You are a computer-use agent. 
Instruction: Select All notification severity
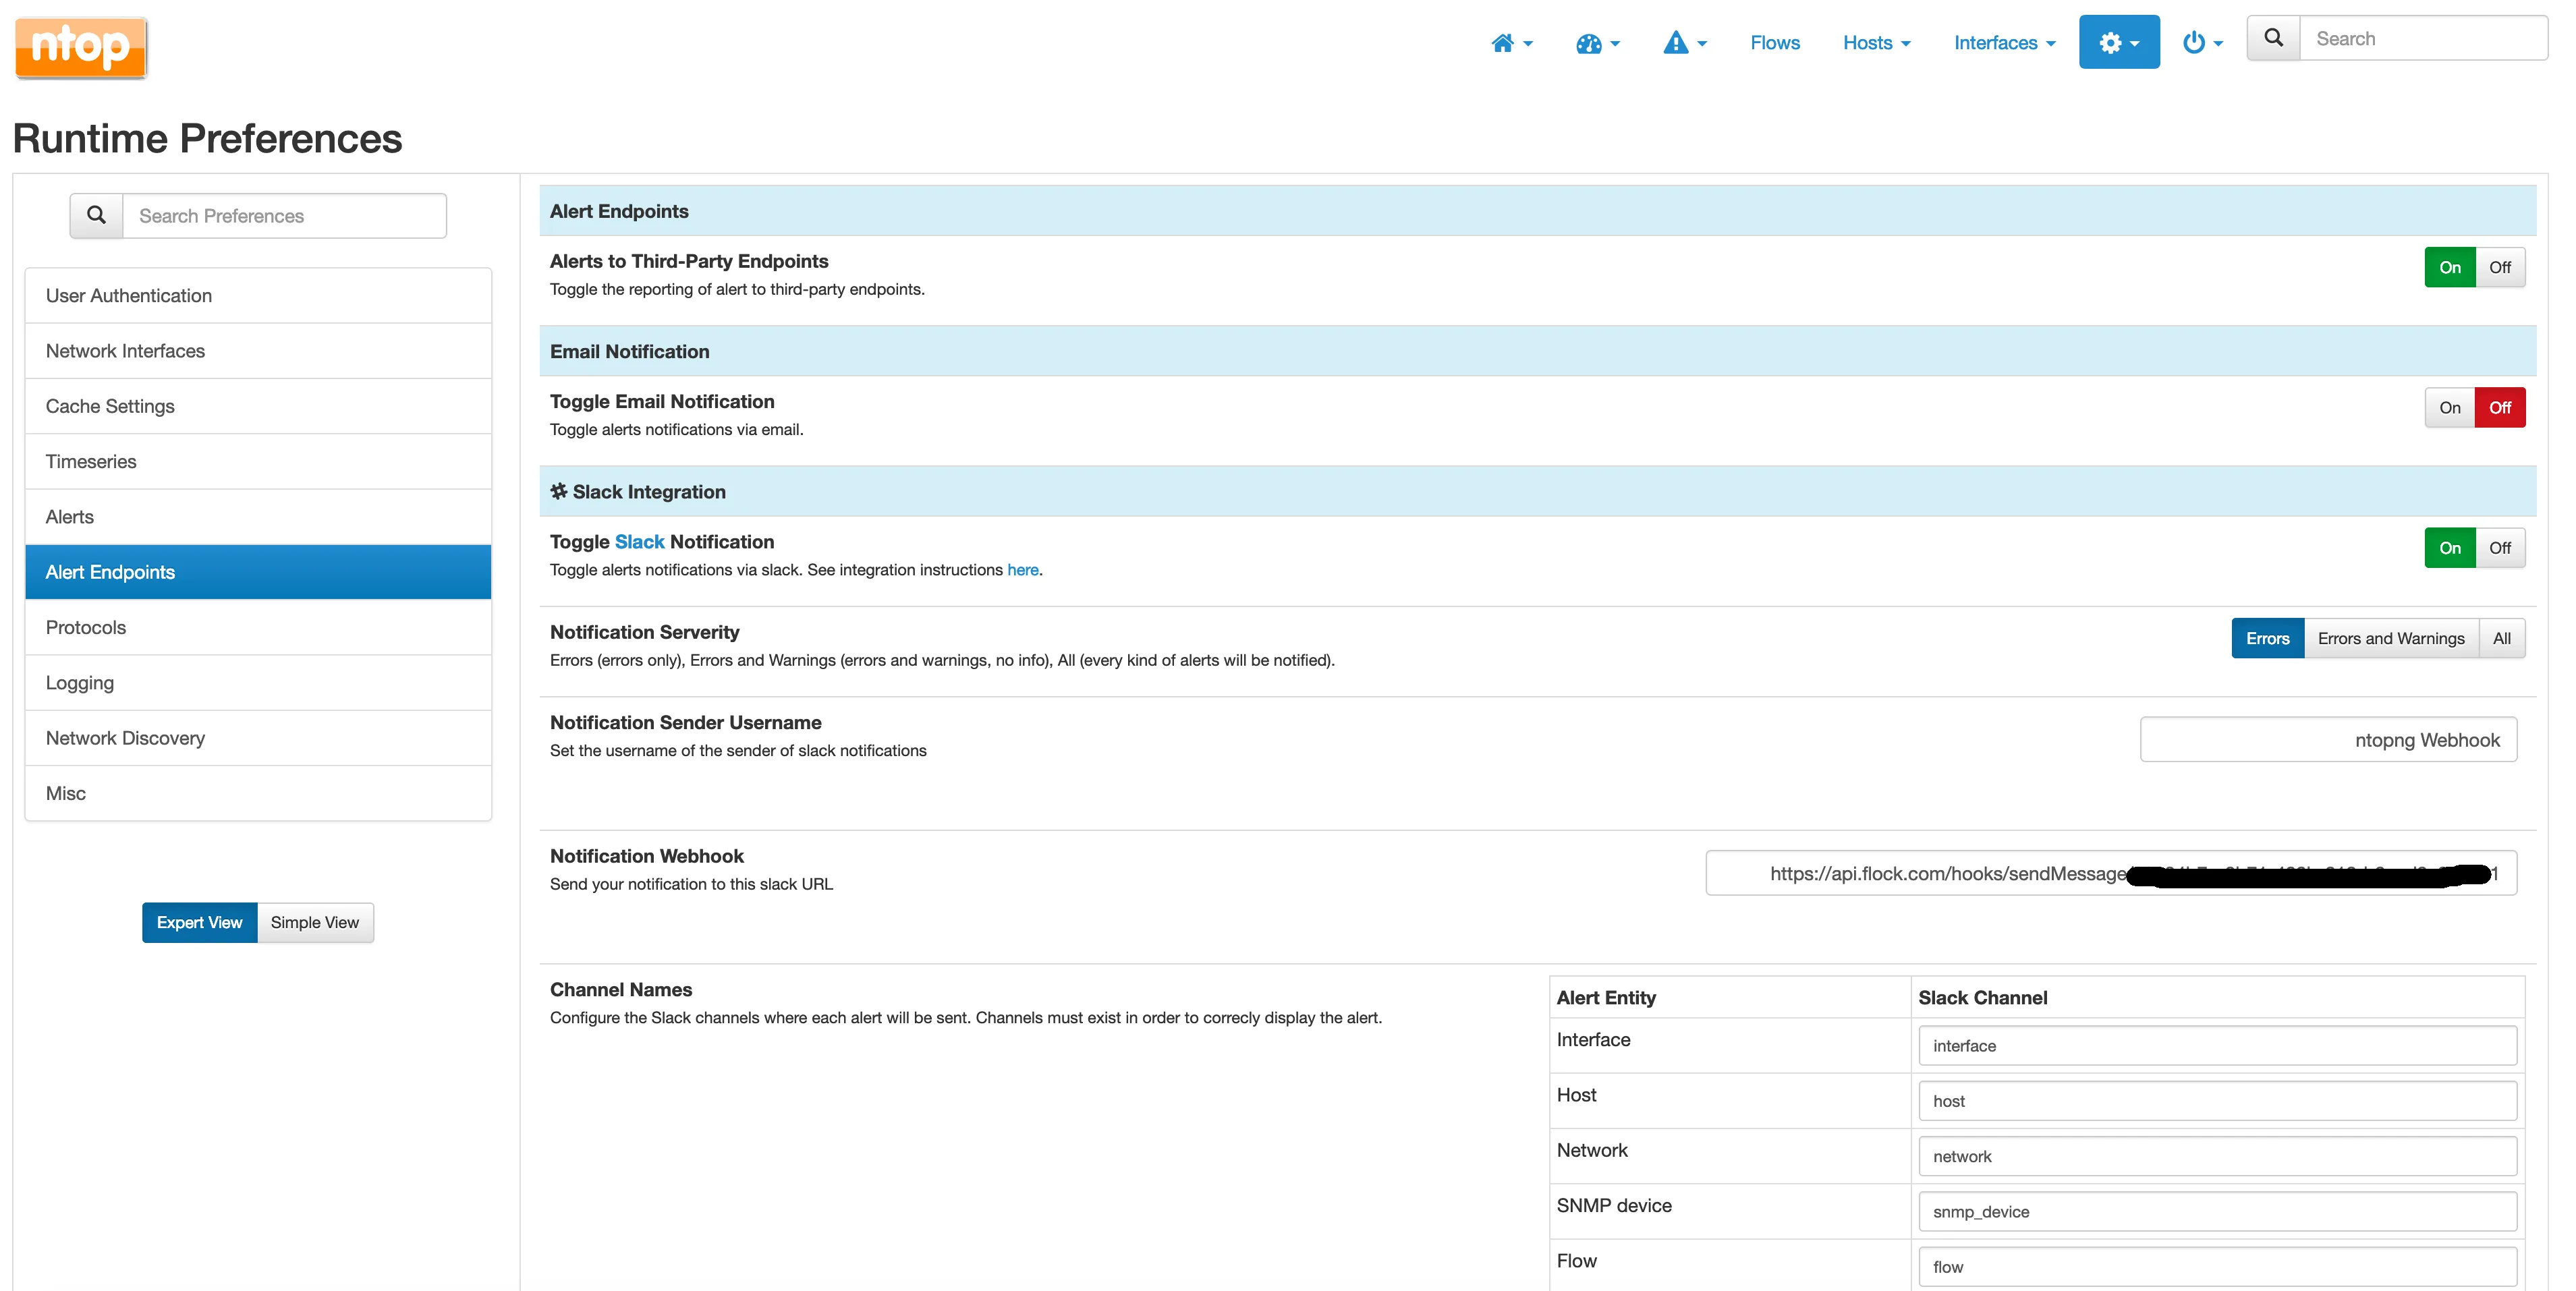coord(2501,638)
